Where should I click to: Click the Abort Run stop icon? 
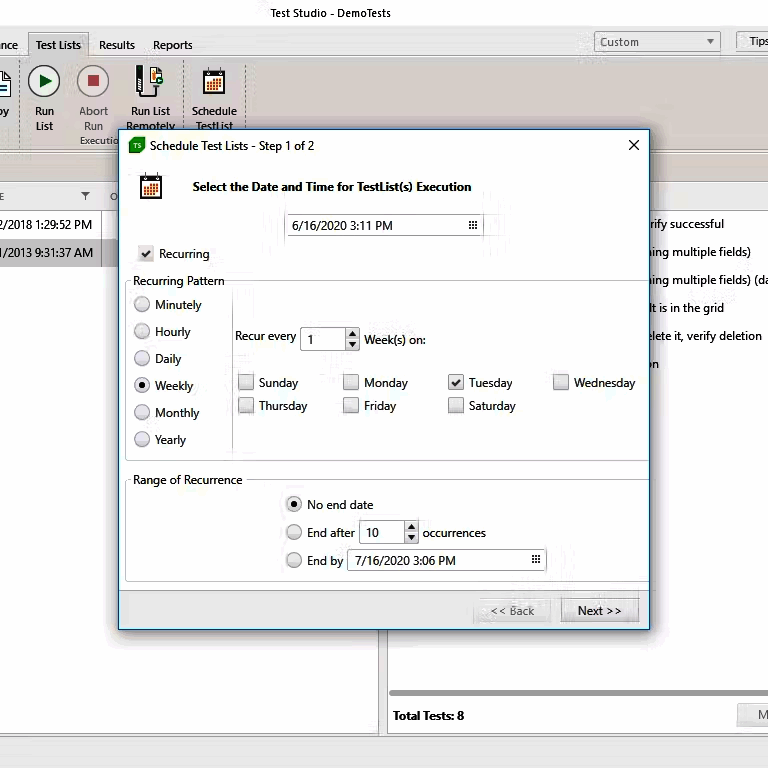(93, 81)
